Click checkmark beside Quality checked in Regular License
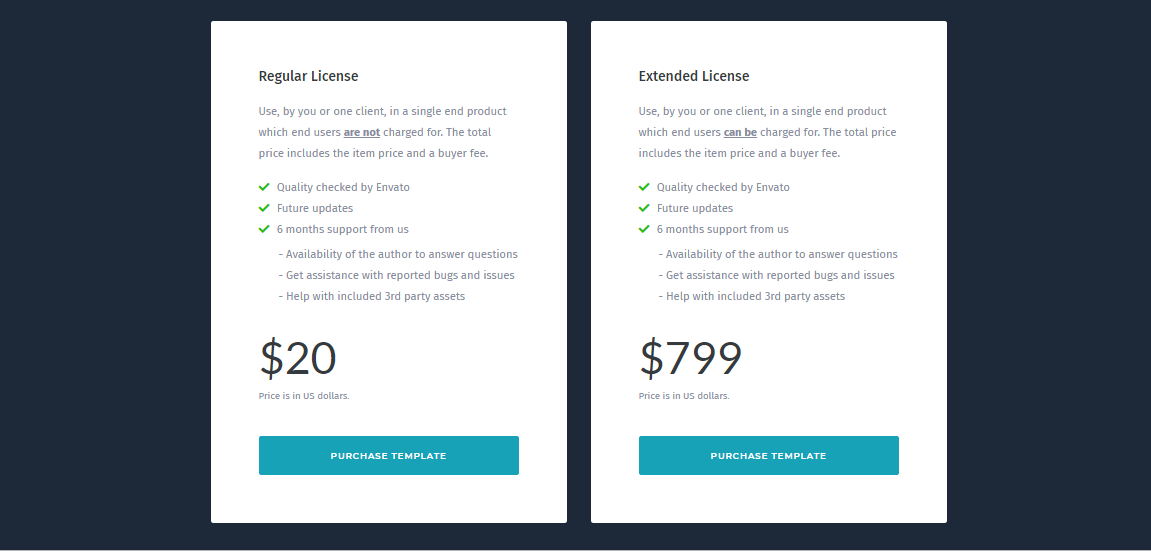 pos(264,187)
